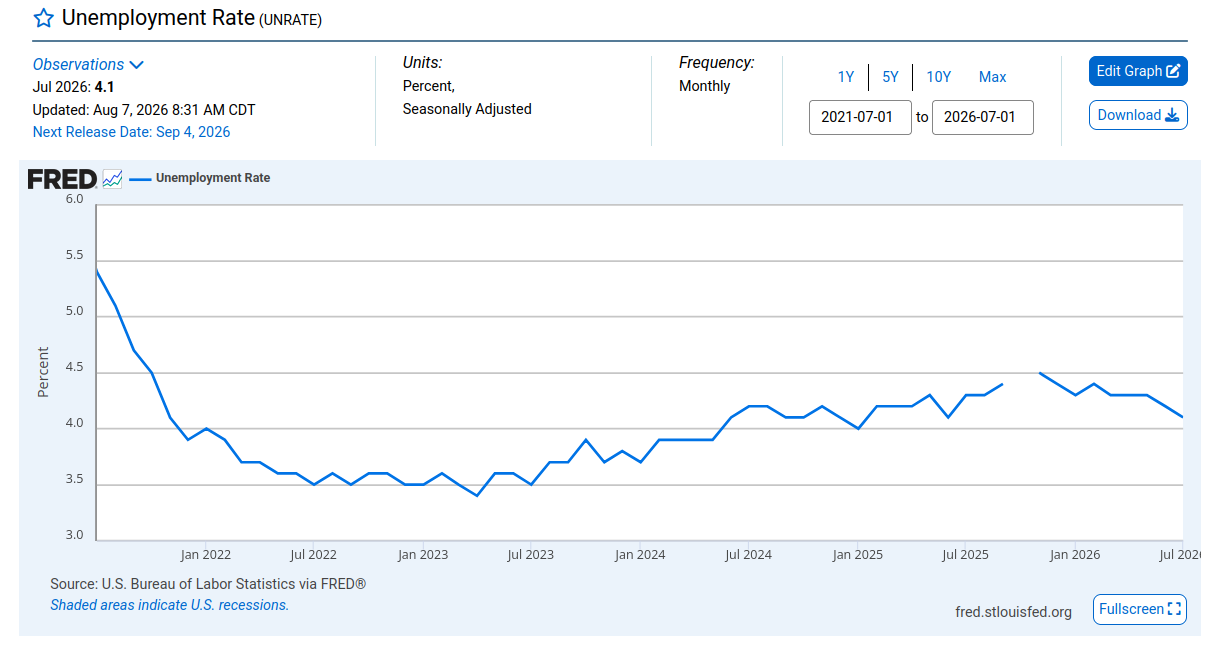
Task: Edit the start date field 2021-07-01
Action: (860, 117)
